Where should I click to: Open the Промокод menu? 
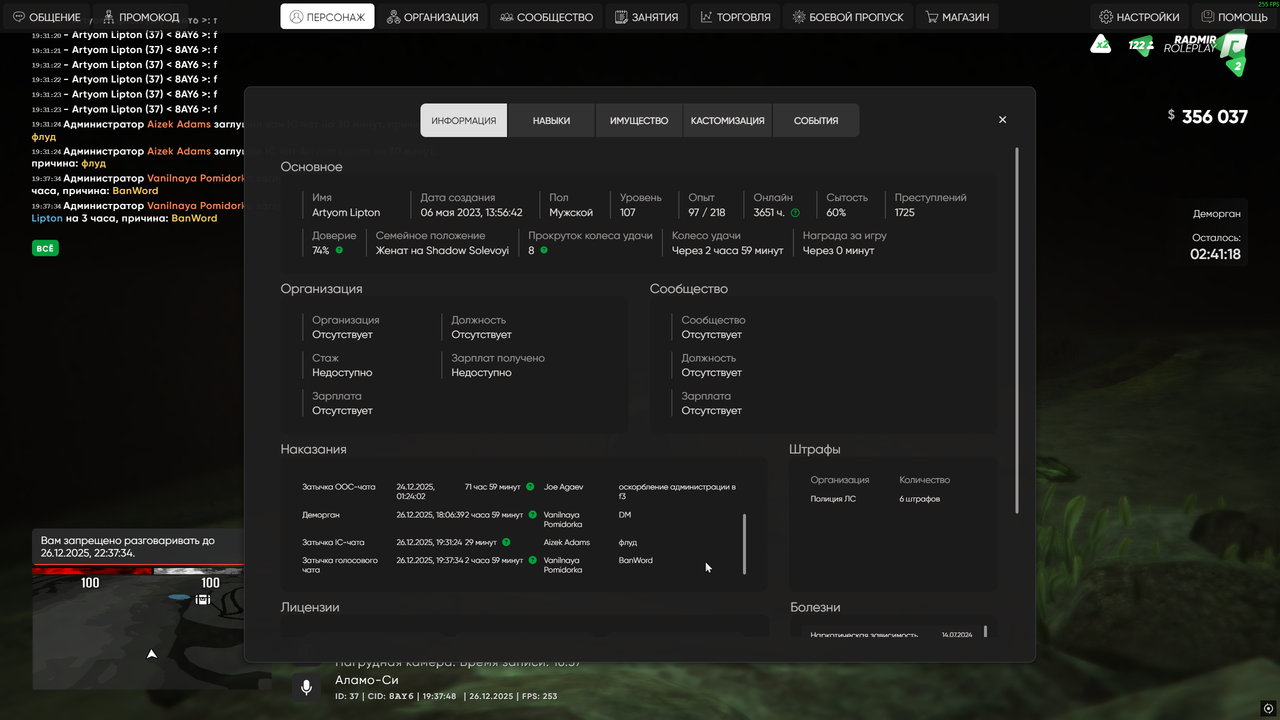(x=142, y=17)
